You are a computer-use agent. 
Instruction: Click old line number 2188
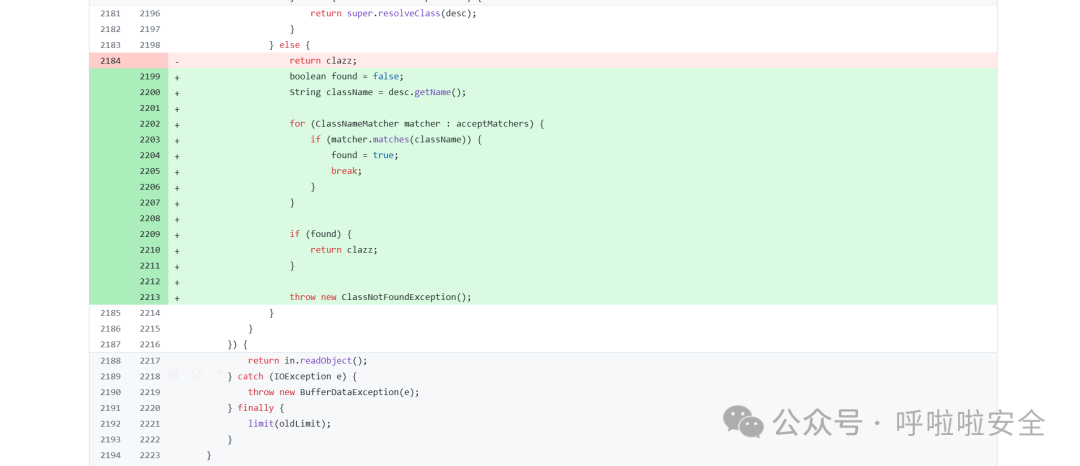(110, 361)
